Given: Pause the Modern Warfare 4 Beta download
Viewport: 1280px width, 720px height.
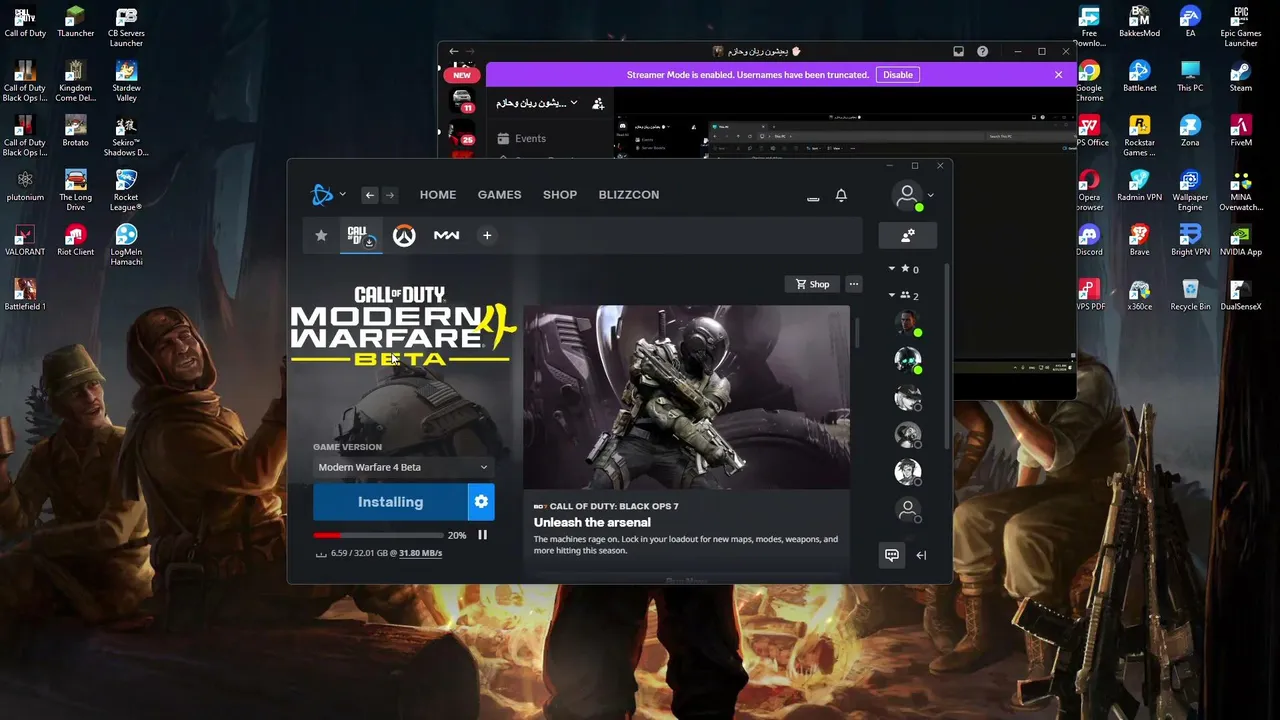Looking at the screenshot, I should tap(482, 535).
